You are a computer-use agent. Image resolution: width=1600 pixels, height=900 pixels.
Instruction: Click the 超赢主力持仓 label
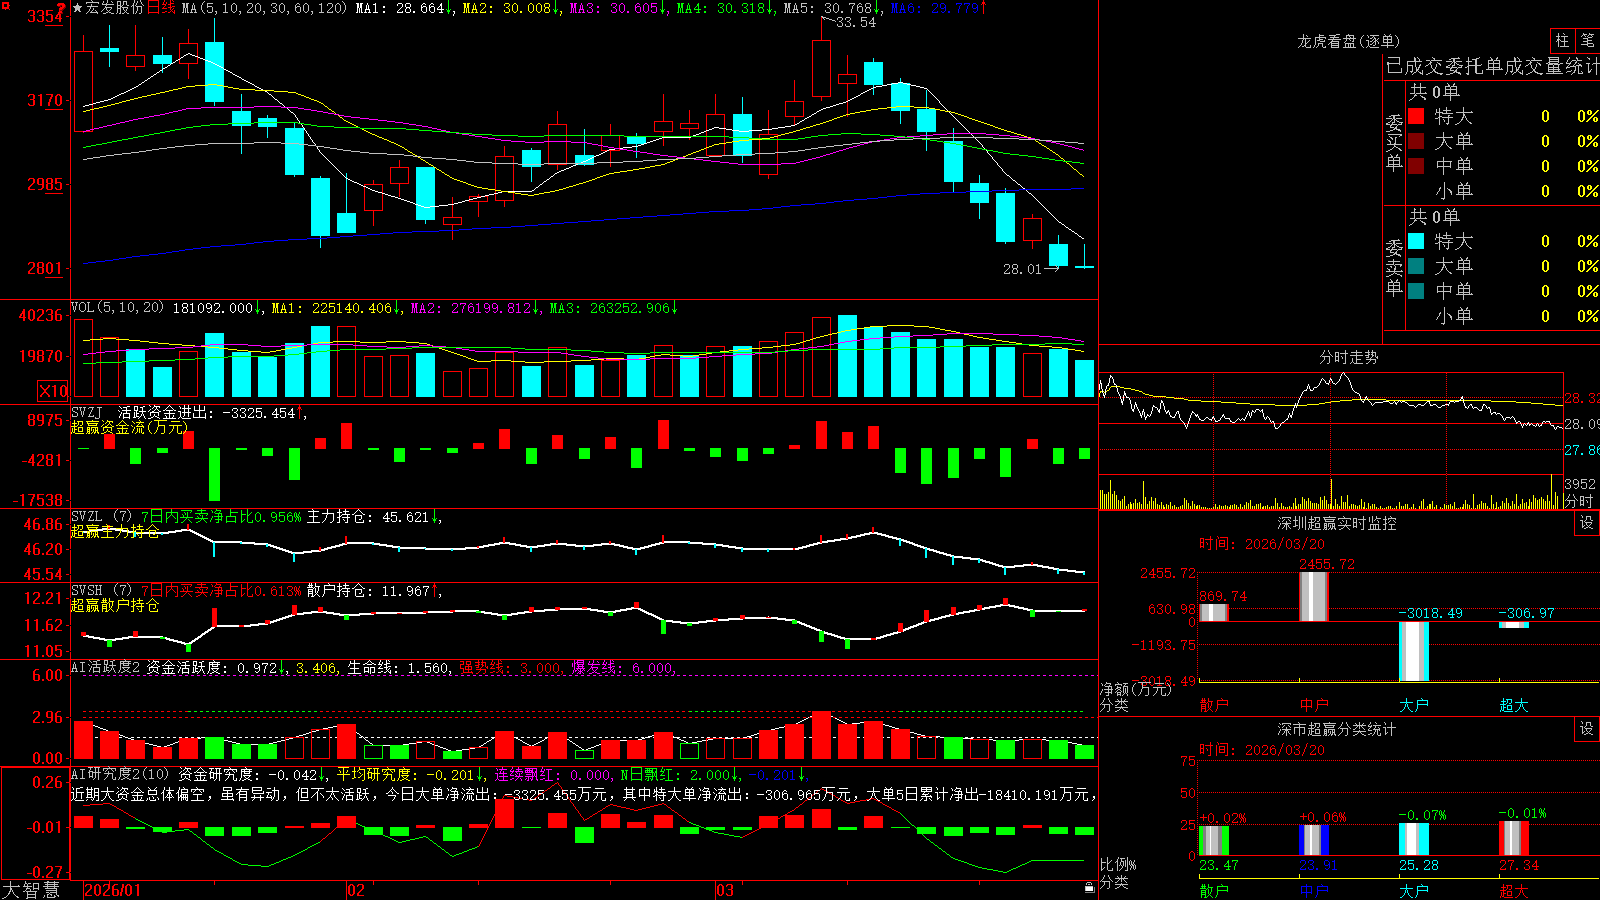click(115, 531)
